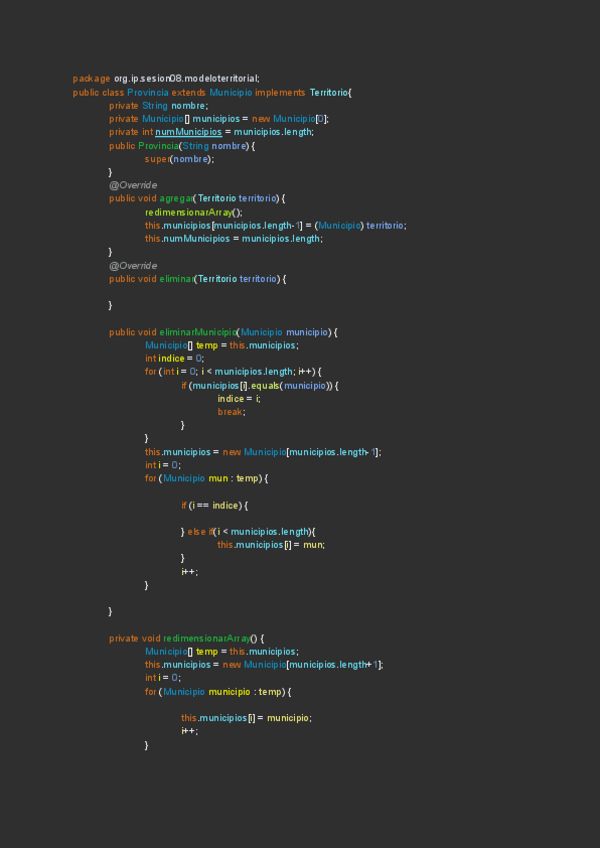Click the 'this.municipios[i] = municipio;' assignment
The width and height of the screenshot is (600, 848).
point(246,718)
